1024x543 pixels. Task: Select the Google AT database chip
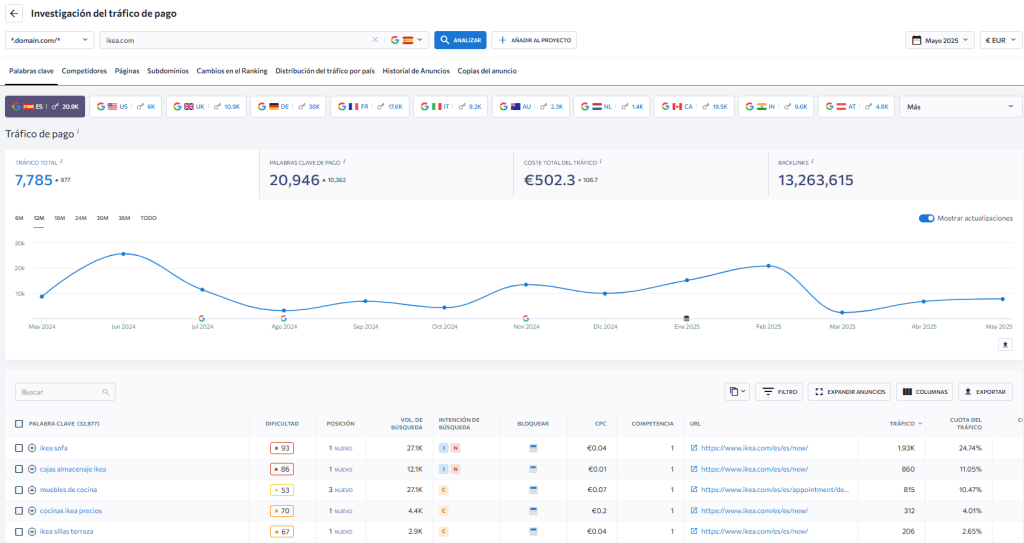pyautogui.click(x=856, y=107)
